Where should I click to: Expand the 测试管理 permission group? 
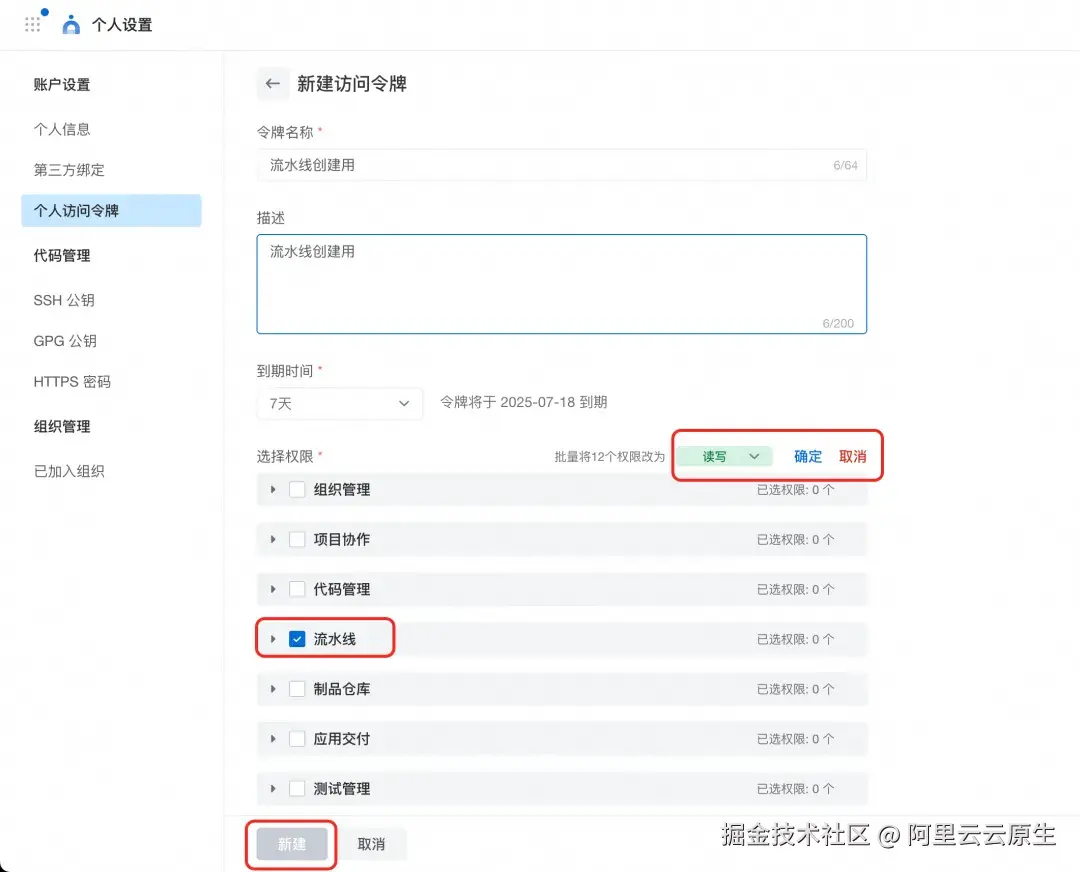[273, 789]
